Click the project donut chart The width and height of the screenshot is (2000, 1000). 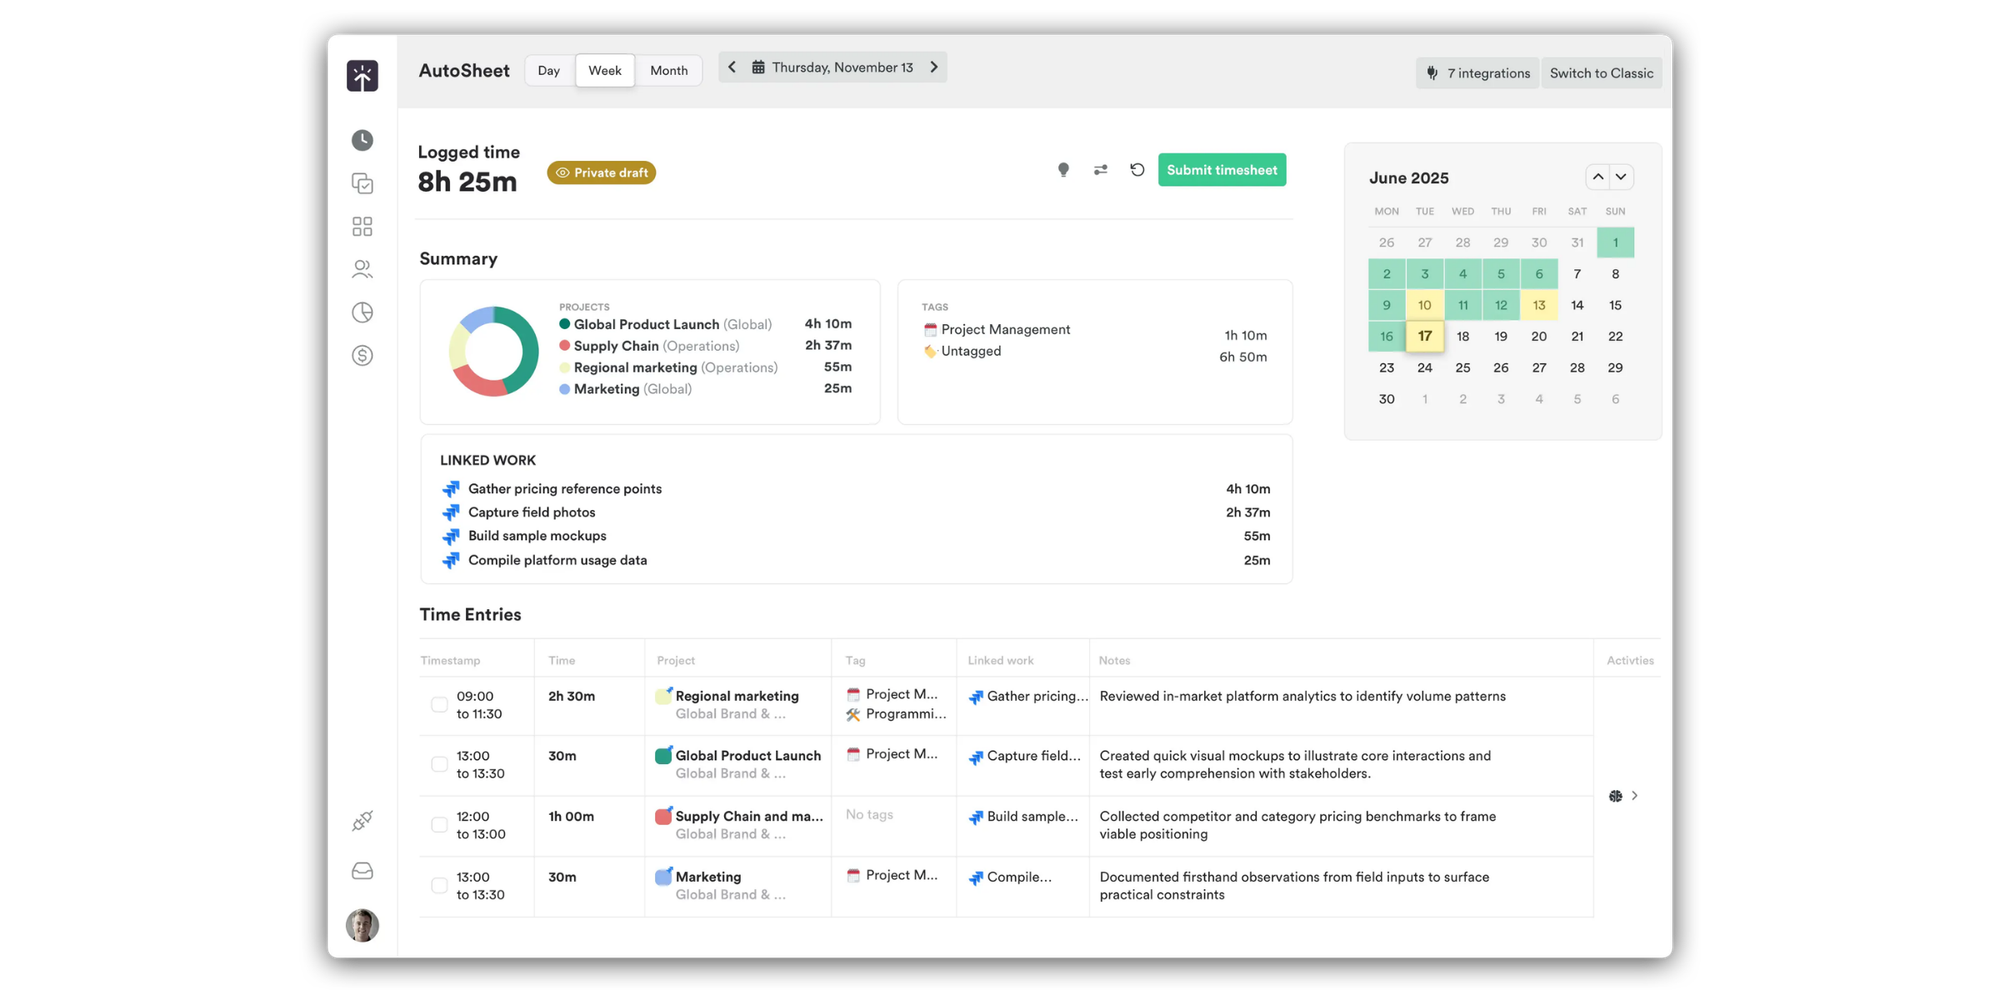click(x=494, y=351)
